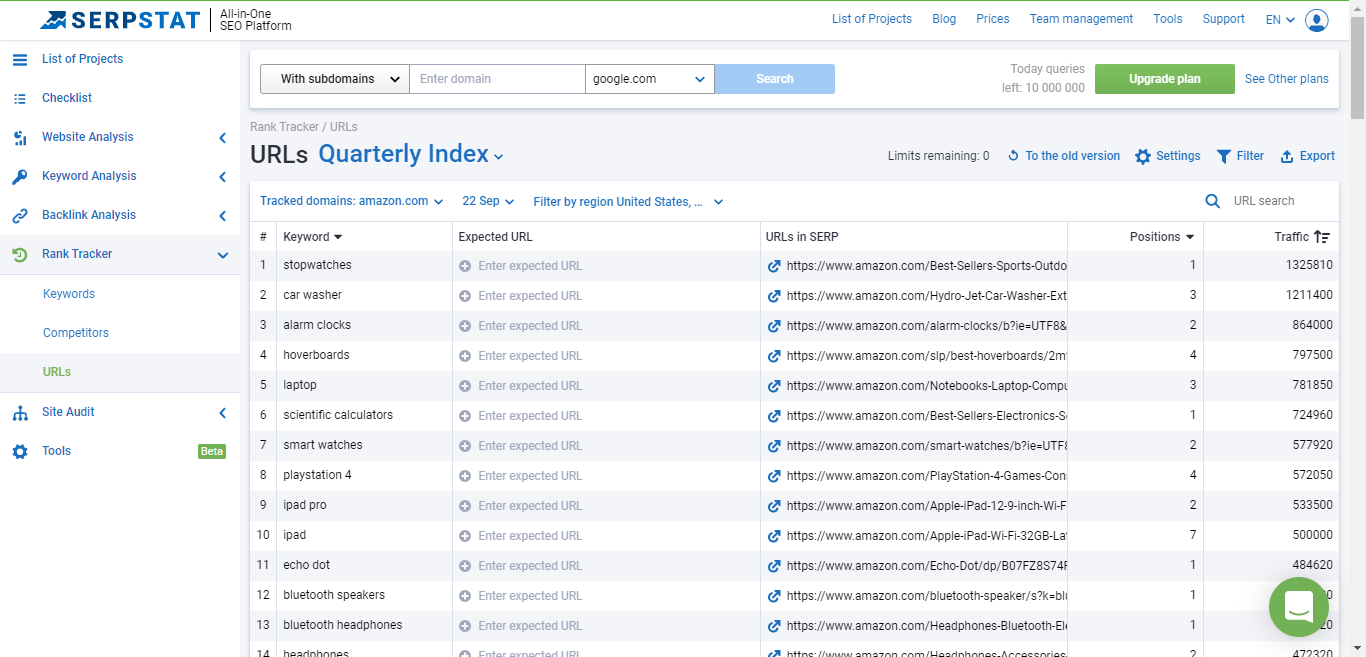Image resolution: width=1366 pixels, height=657 pixels.
Task: Click the Site Audit hierarchy icon
Action: click(20, 412)
